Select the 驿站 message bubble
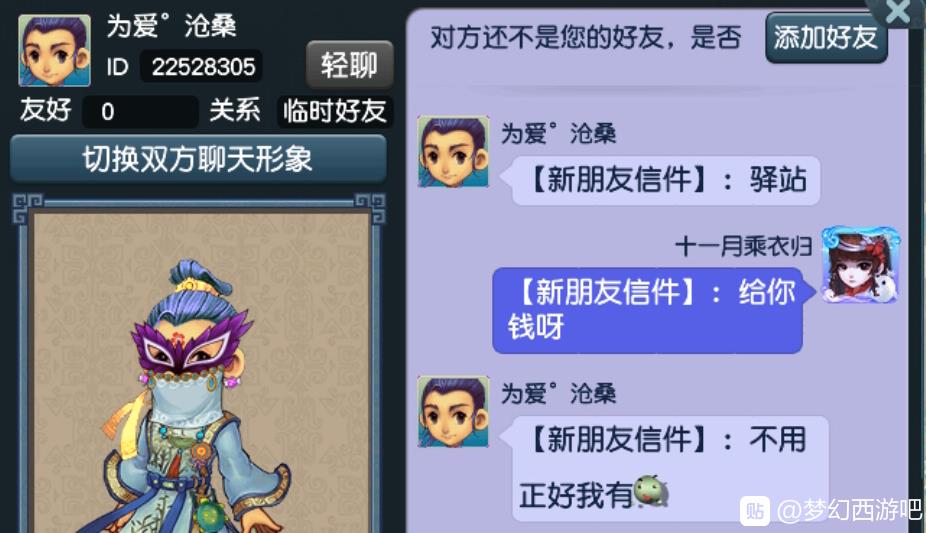 [666, 180]
